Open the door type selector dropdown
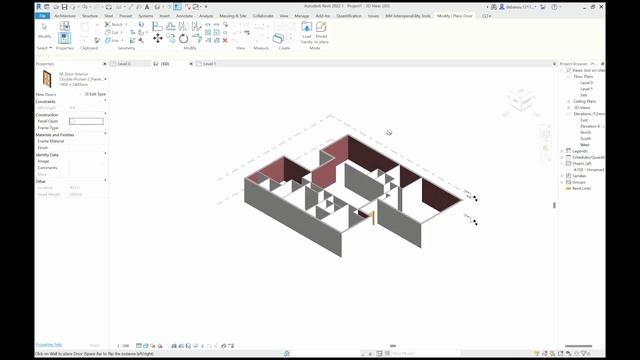The width and height of the screenshot is (640, 360). [106, 79]
